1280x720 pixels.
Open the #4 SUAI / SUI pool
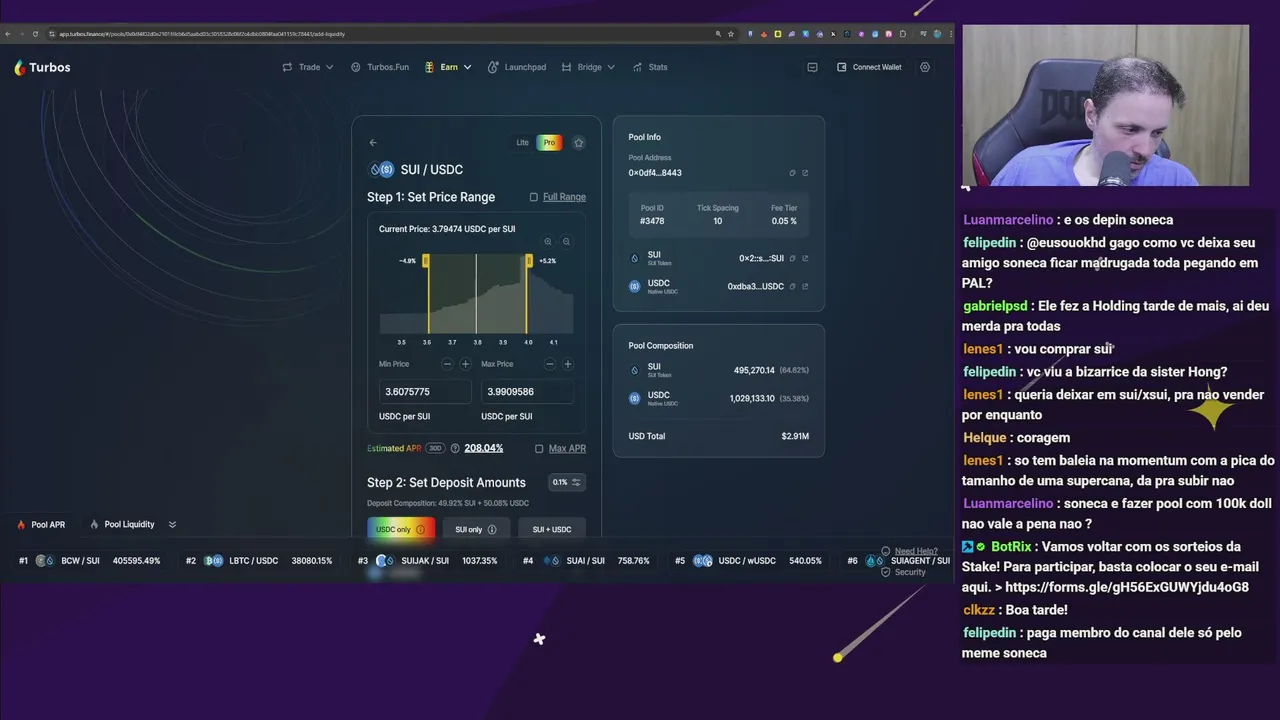[x=586, y=561]
